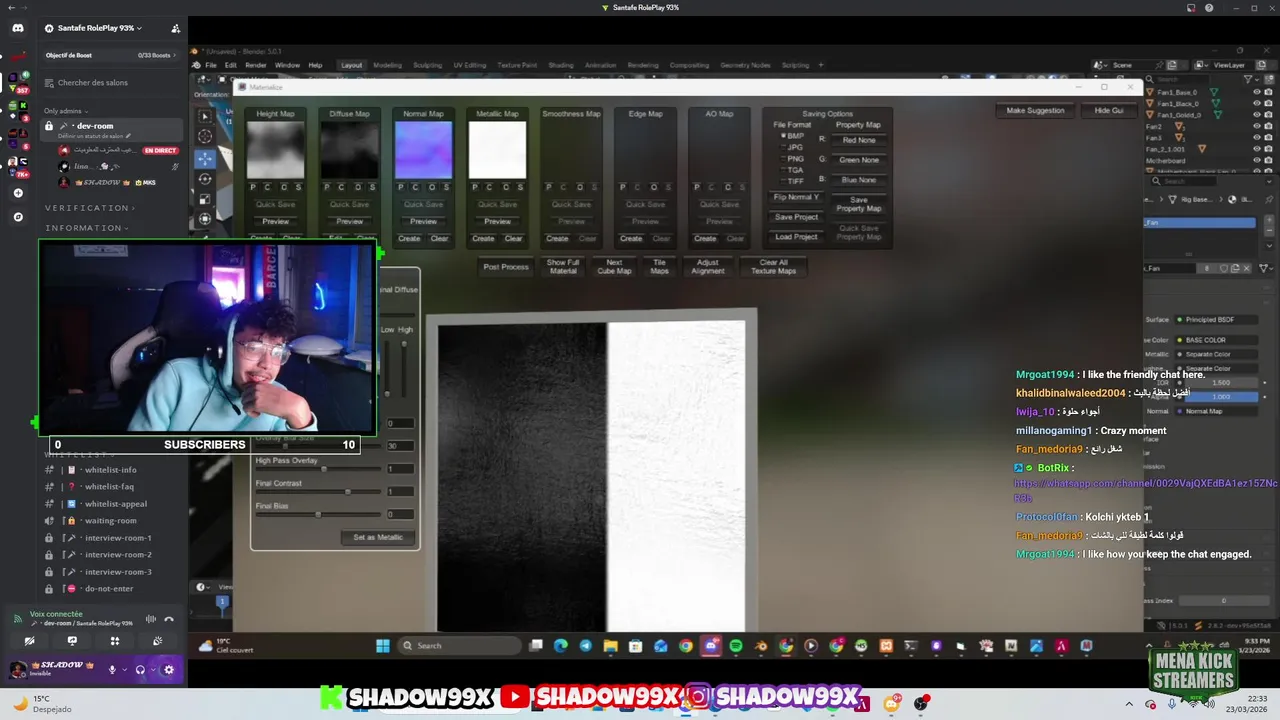Viewport: 1280px width, 720px height.
Task: Open the soundboard in Discord voice controls
Action: coord(157,641)
